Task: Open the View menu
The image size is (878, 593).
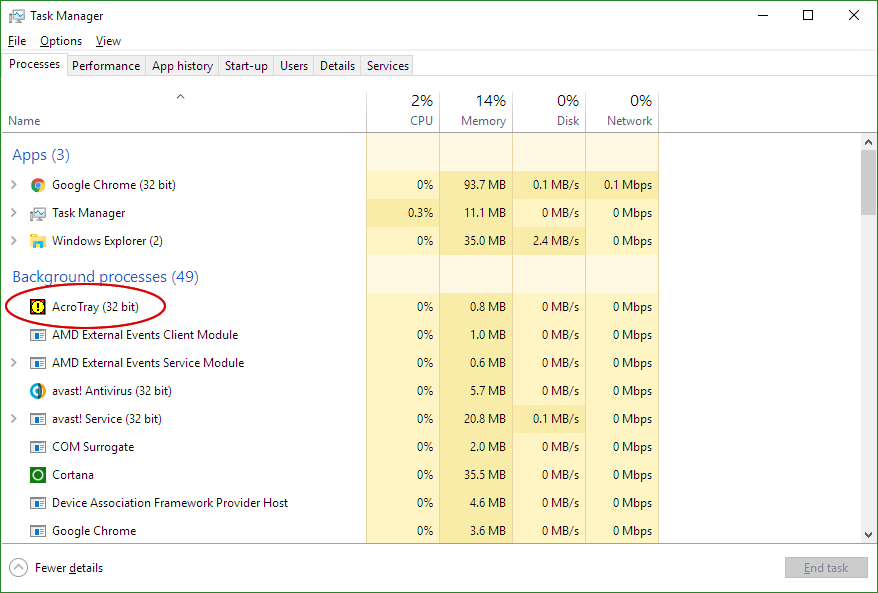Action: click(x=108, y=41)
